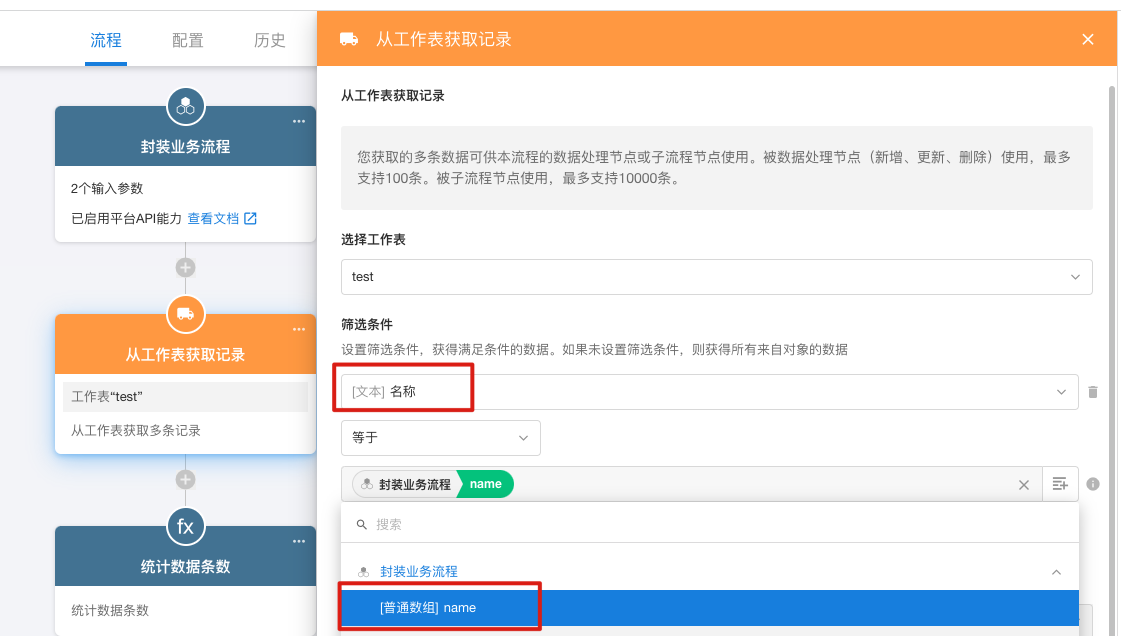The image size is (1121, 636).
Task: Open more options on 封装业务流程 node
Action: (x=298, y=121)
